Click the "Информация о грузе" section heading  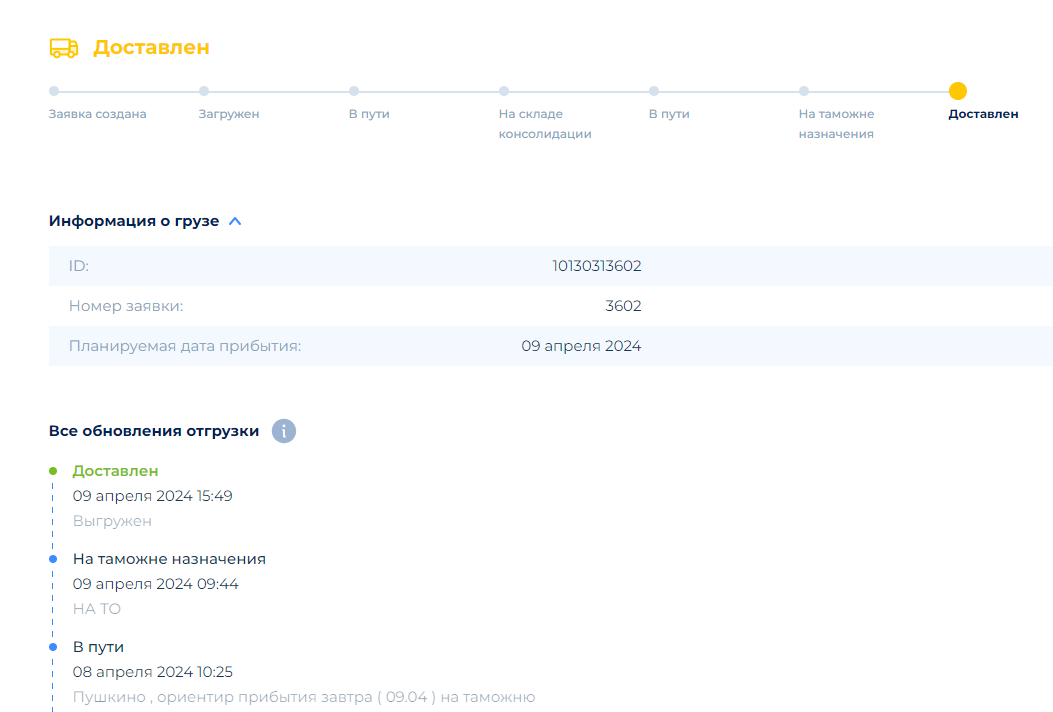pyautogui.click(x=134, y=221)
